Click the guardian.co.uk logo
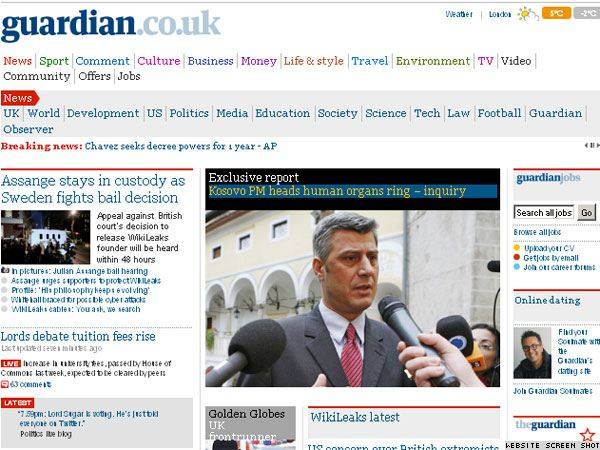 [111, 25]
